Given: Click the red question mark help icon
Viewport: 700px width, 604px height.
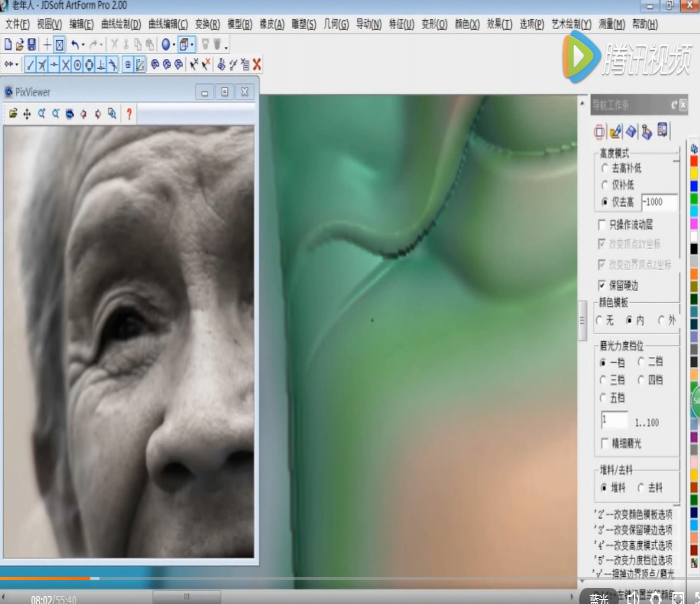Looking at the screenshot, I should (x=129, y=114).
